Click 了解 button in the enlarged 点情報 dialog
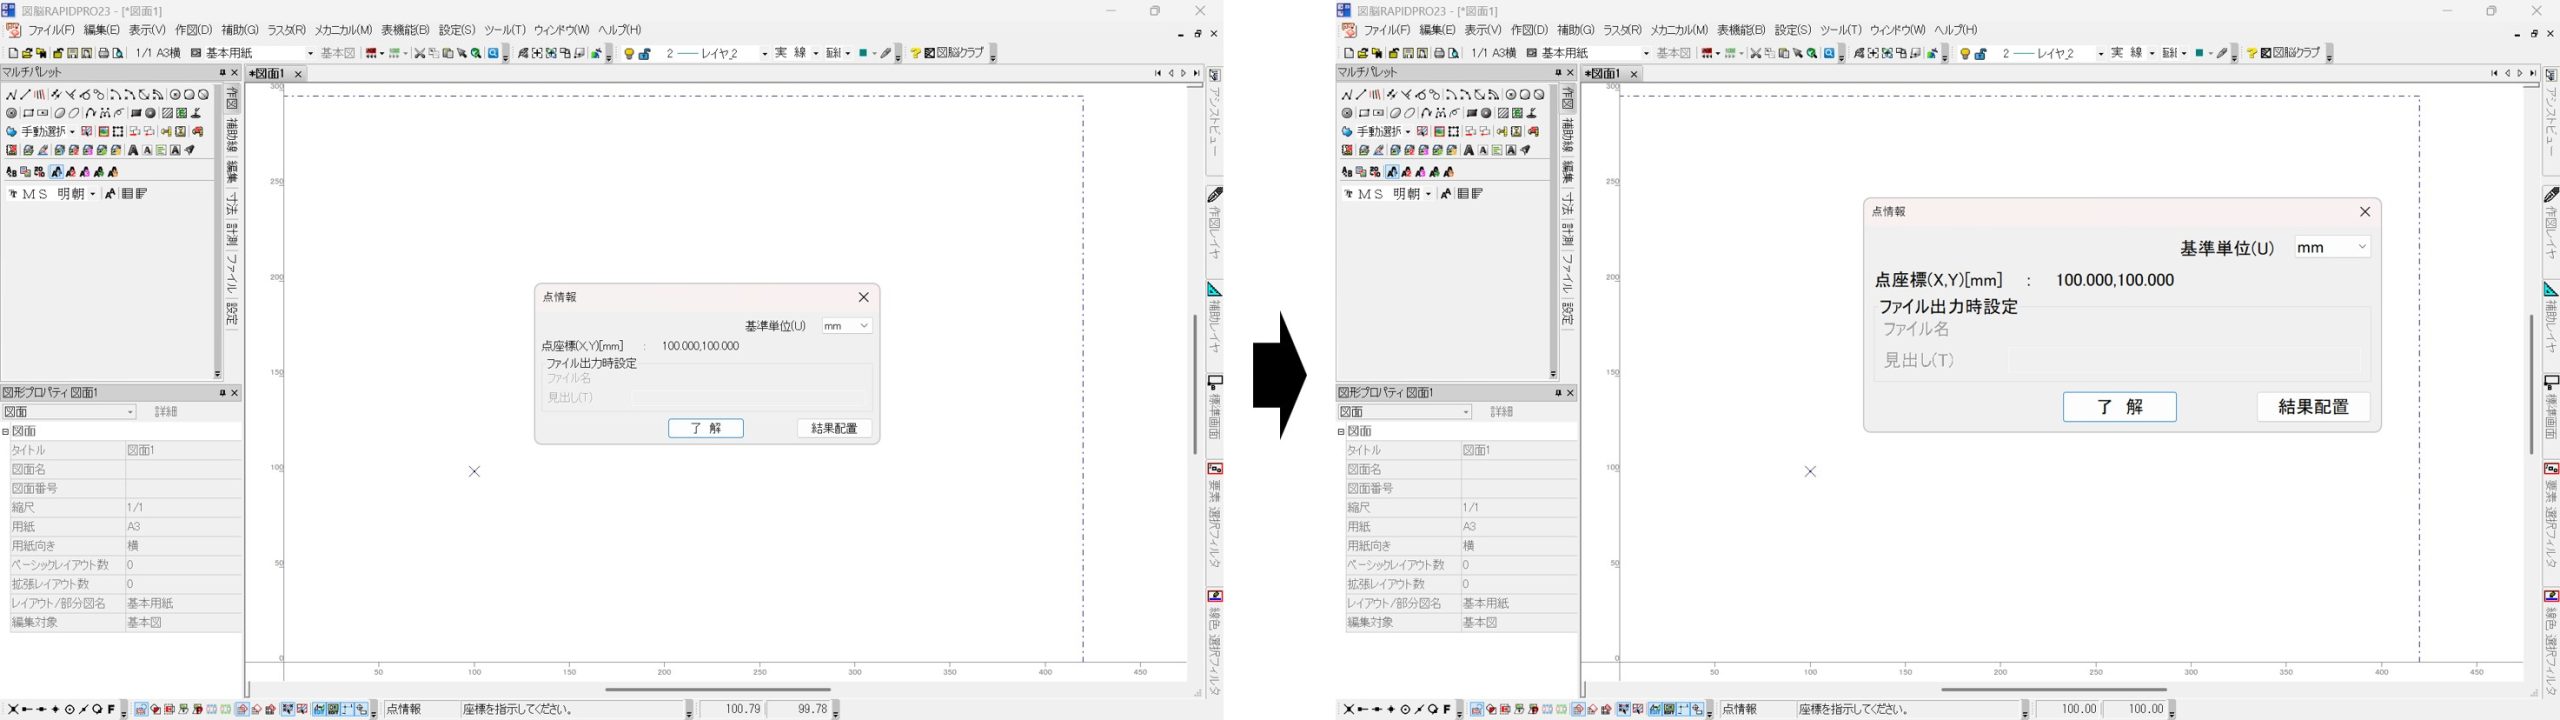2560x720 pixels. pyautogui.click(x=2118, y=407)
